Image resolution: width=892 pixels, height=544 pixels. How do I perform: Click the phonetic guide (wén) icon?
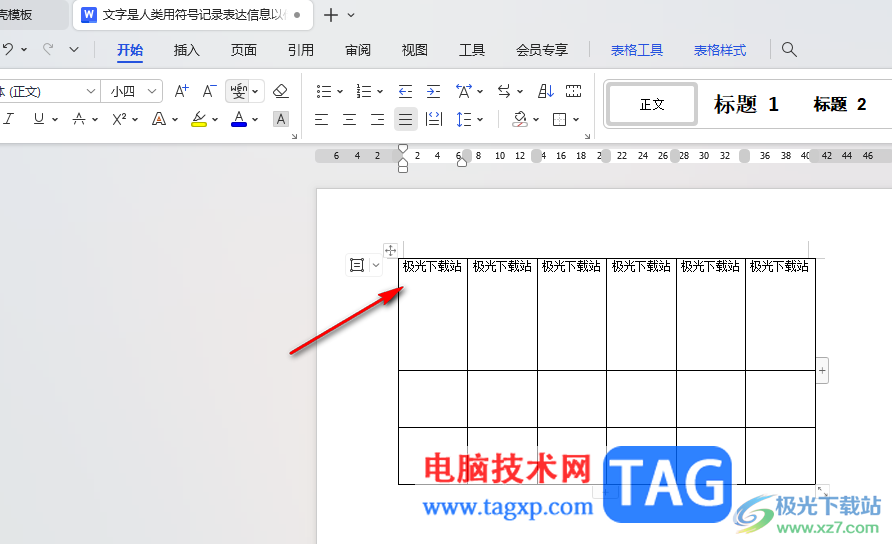pos(238,91)
